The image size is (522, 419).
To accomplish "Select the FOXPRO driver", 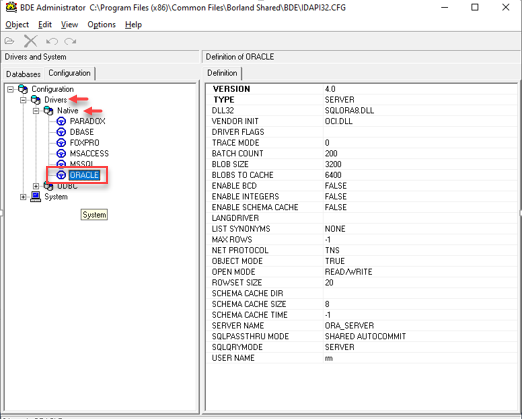I will 84,143.
